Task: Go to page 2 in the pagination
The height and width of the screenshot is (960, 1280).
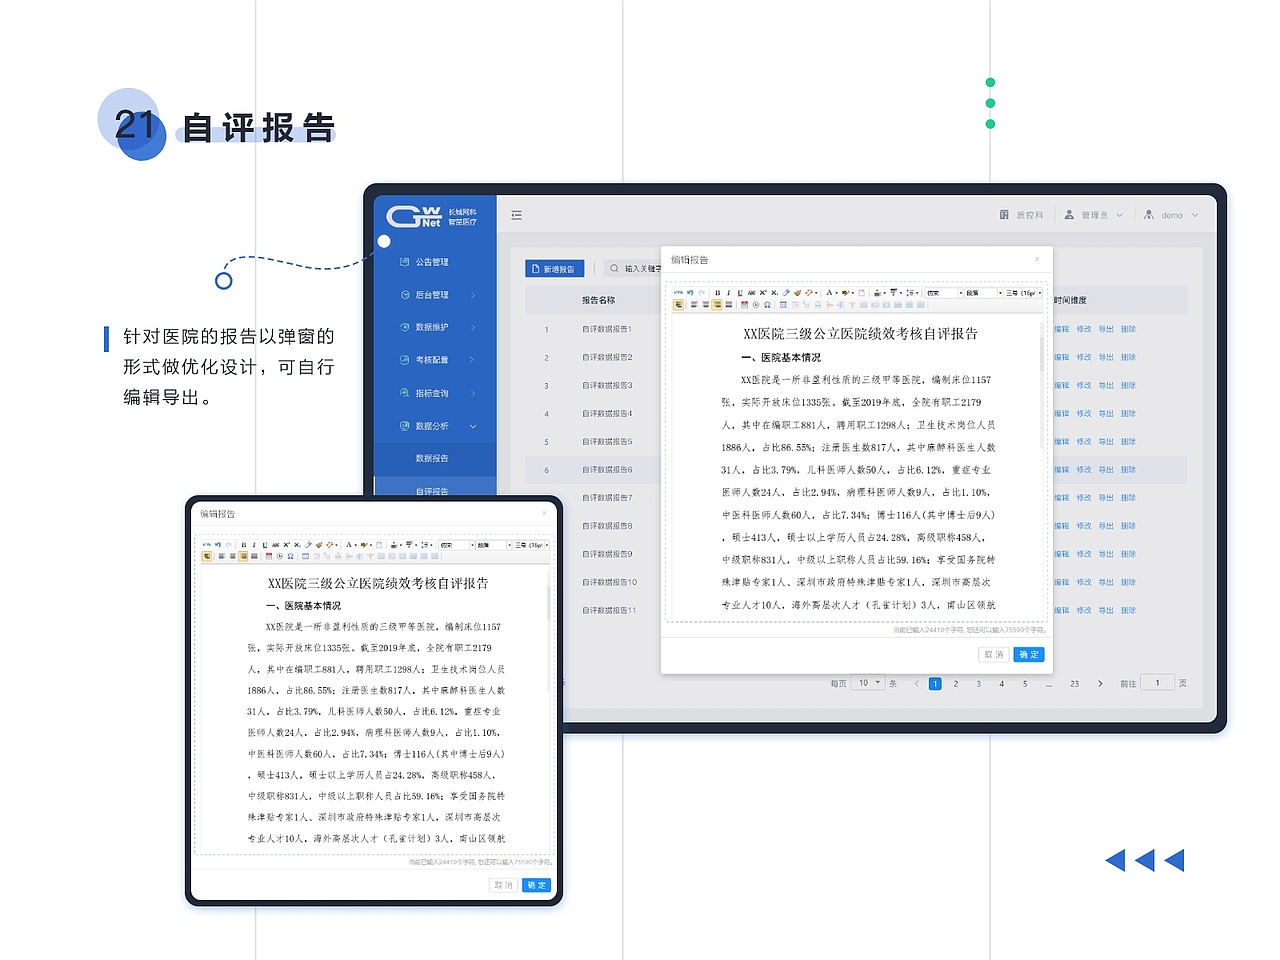Action: point(956,684)
